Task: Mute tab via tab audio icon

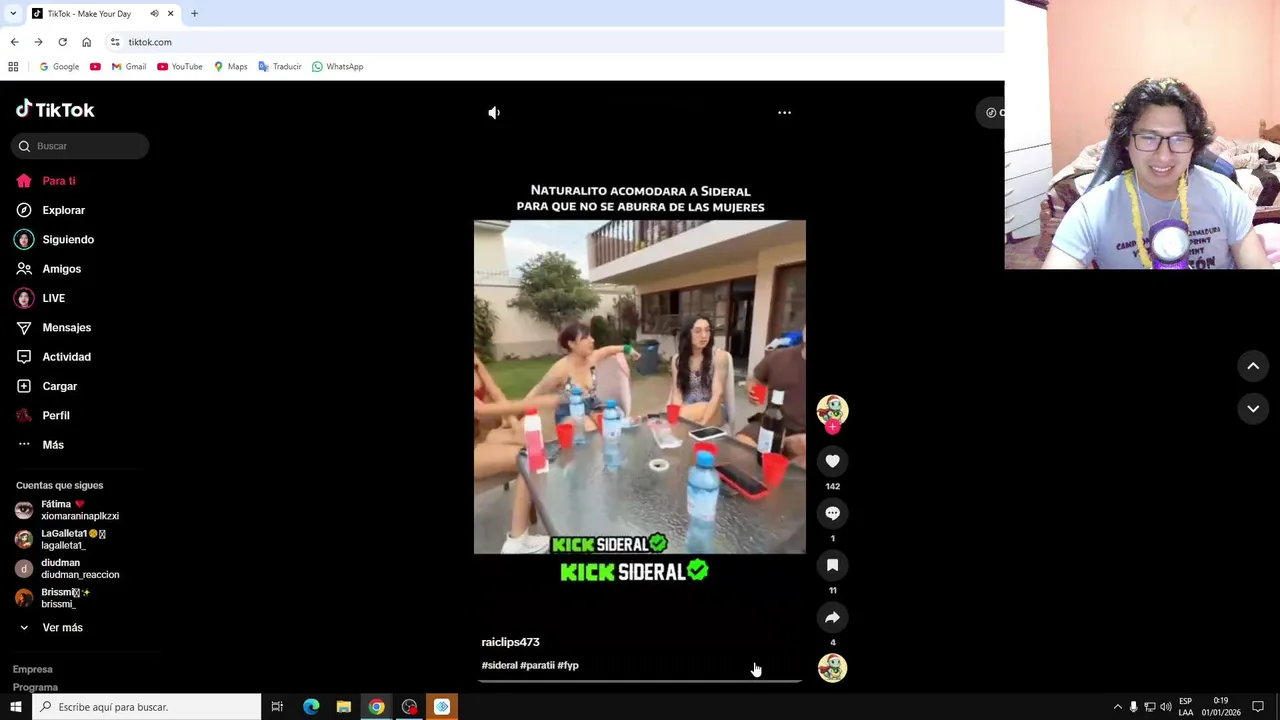Action: [154, 14]
